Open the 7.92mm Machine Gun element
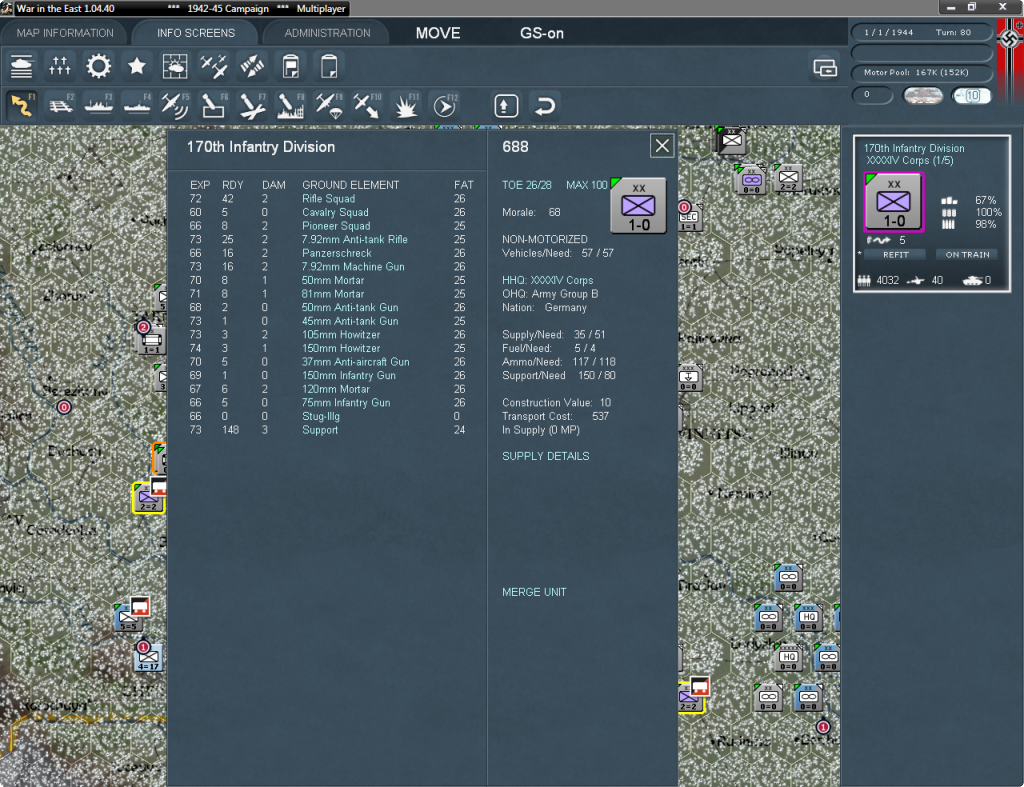 (x=353, y=266)
